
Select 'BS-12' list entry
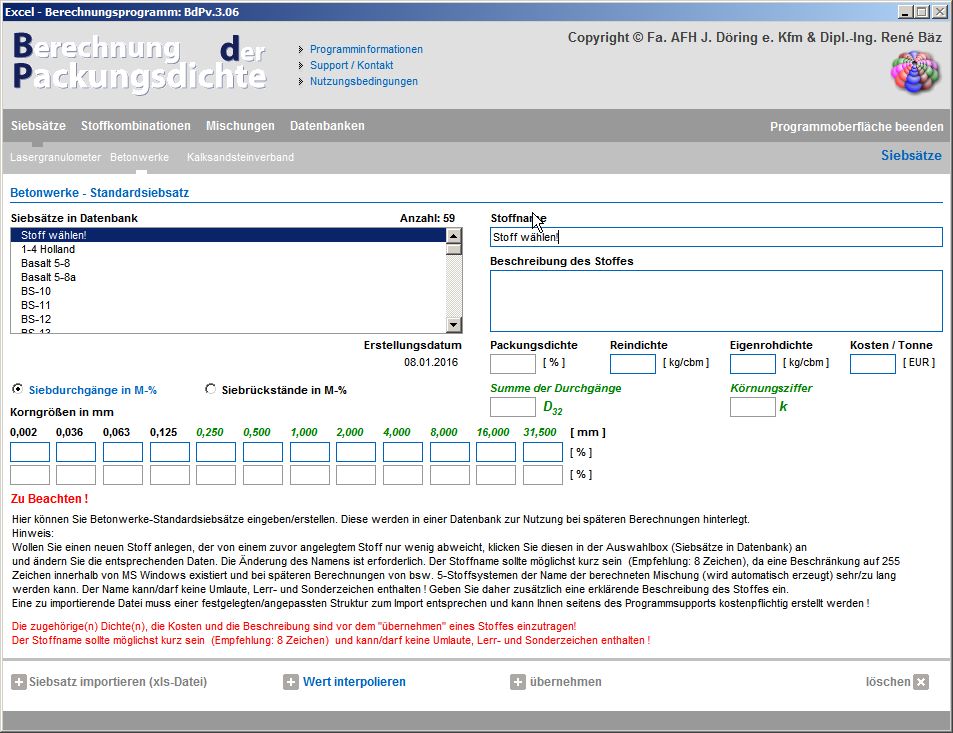(x=229, y=319)
